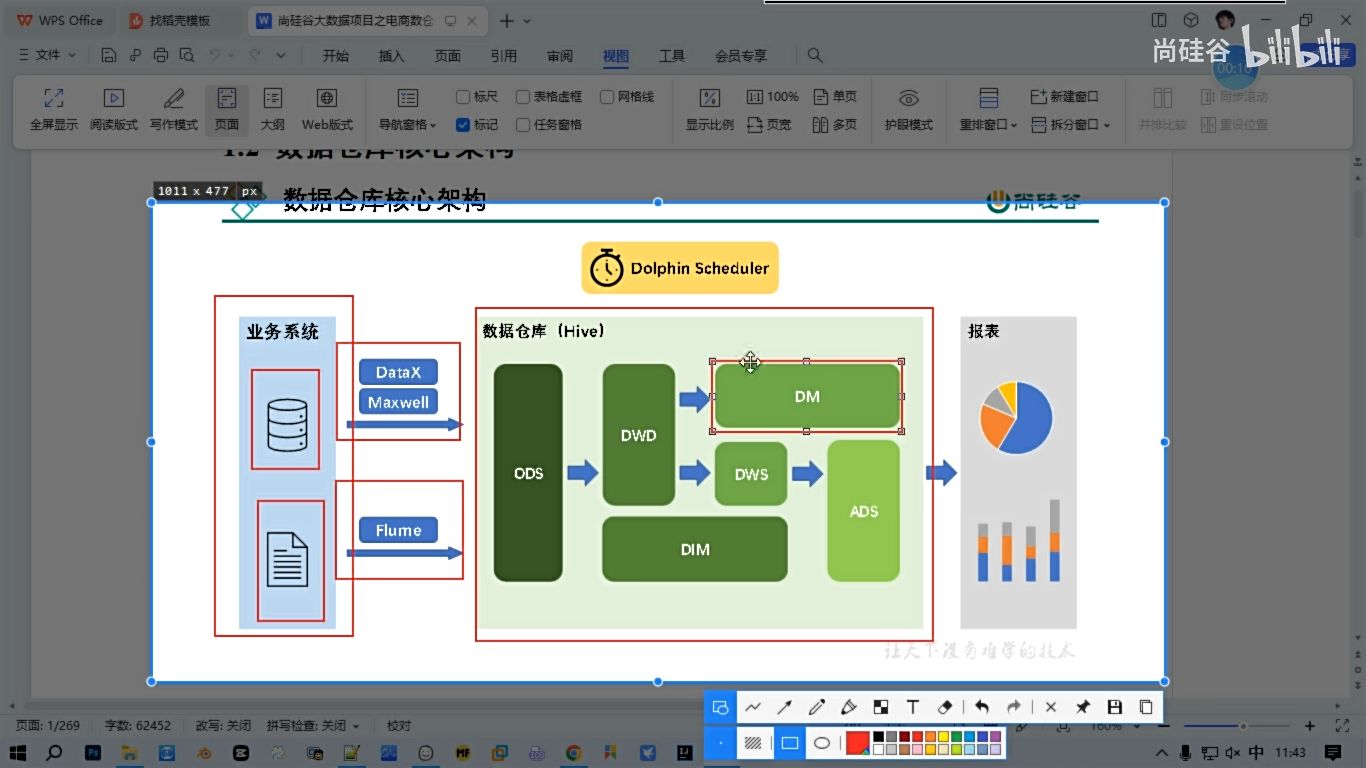Screen dimensions: 1366x768
Task: Pick the yellow color swatch
Action: [943, 737]
